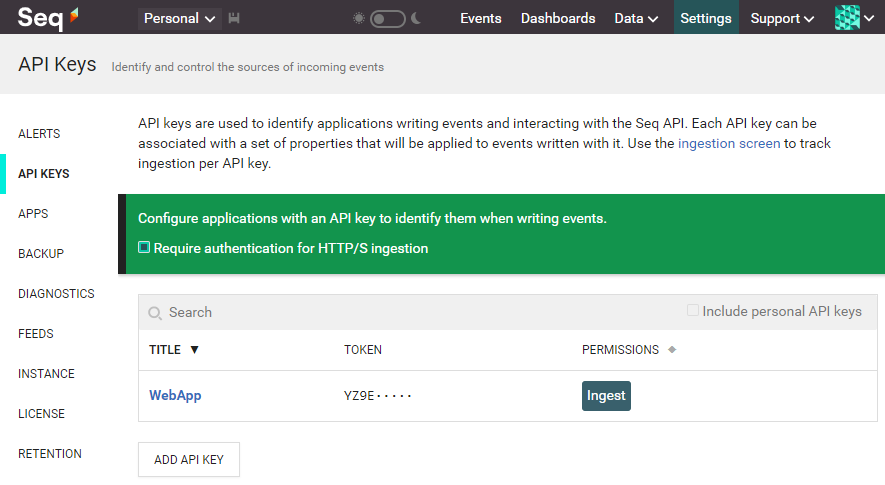
Task: Enable Require authentication for HTTP/S ingestion
Action: pyautogui.click(x=144, y=247)
